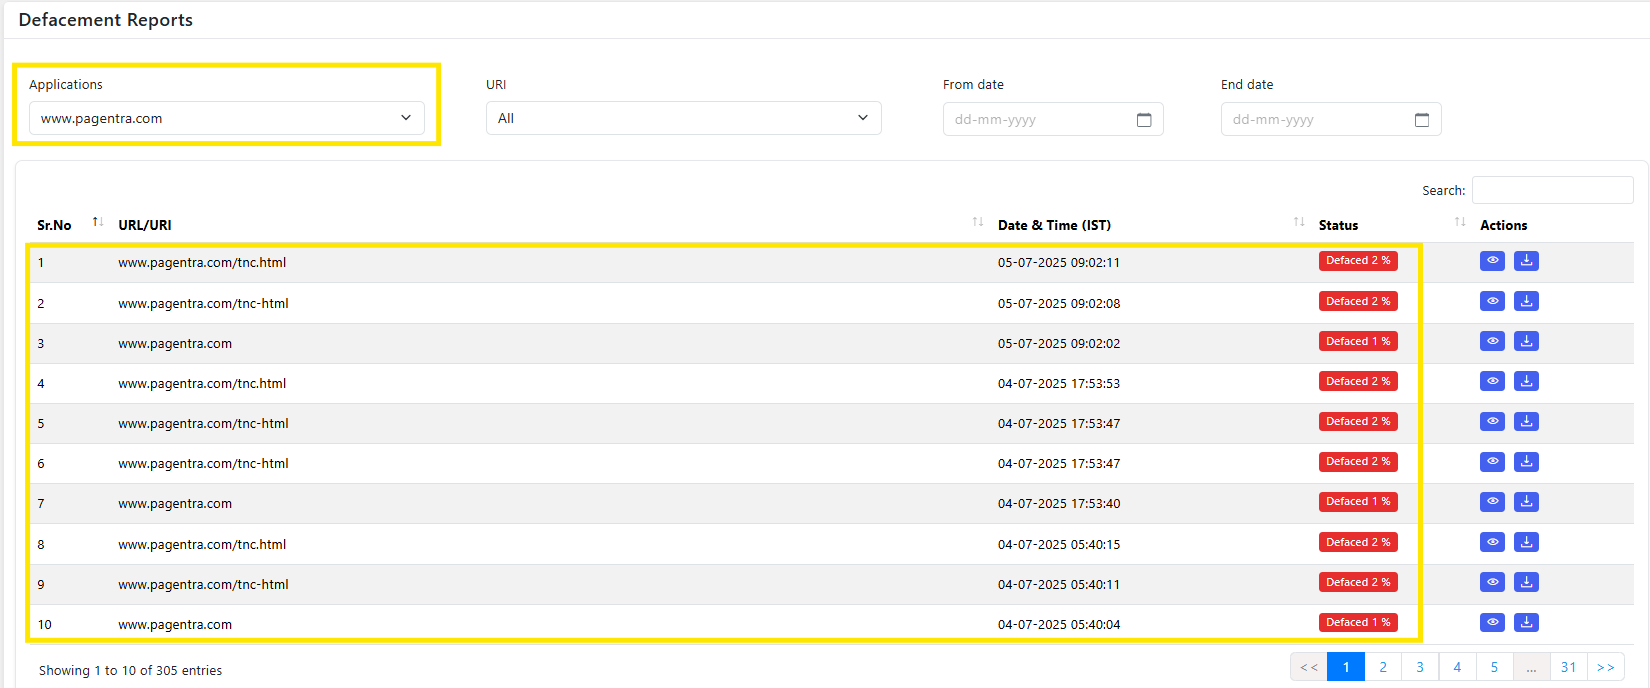
Task: Download the report for row 6
Action: [x=1526, y=461]
